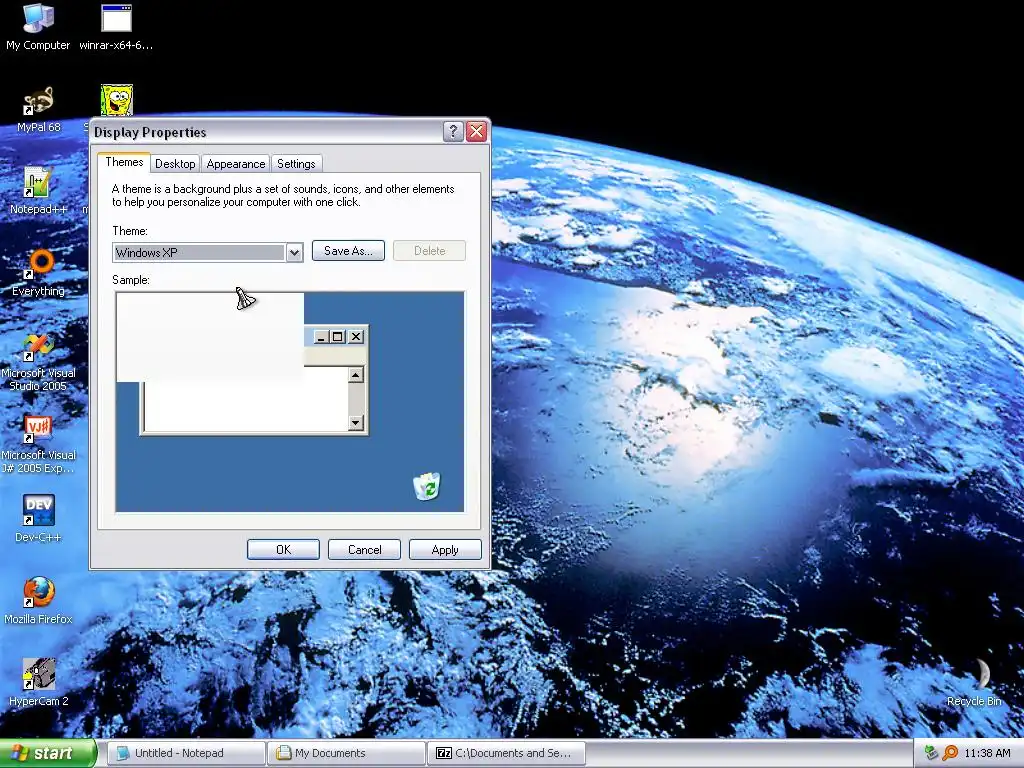The height and width of the screenshot is (768, 1024).
Task: Launch Dev-C++ desktop shortcut
Action: (38, 519)
